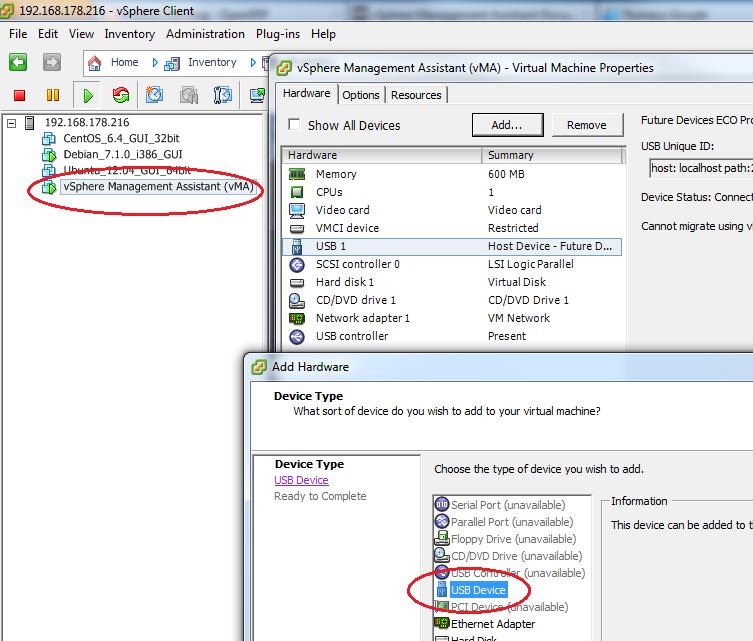The image size is (753, 641).
Task: Select the SCSI controller 0 row
Action: 451,264
